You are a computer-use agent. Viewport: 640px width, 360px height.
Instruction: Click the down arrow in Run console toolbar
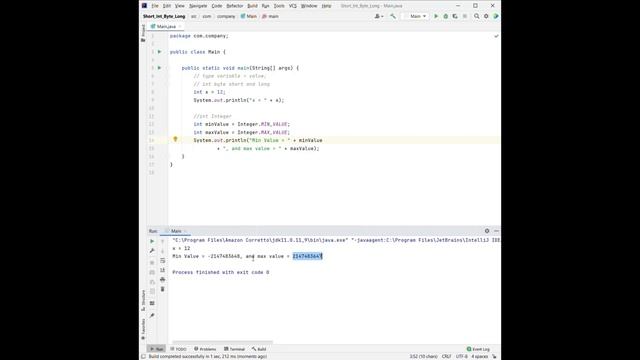[162, 251]
